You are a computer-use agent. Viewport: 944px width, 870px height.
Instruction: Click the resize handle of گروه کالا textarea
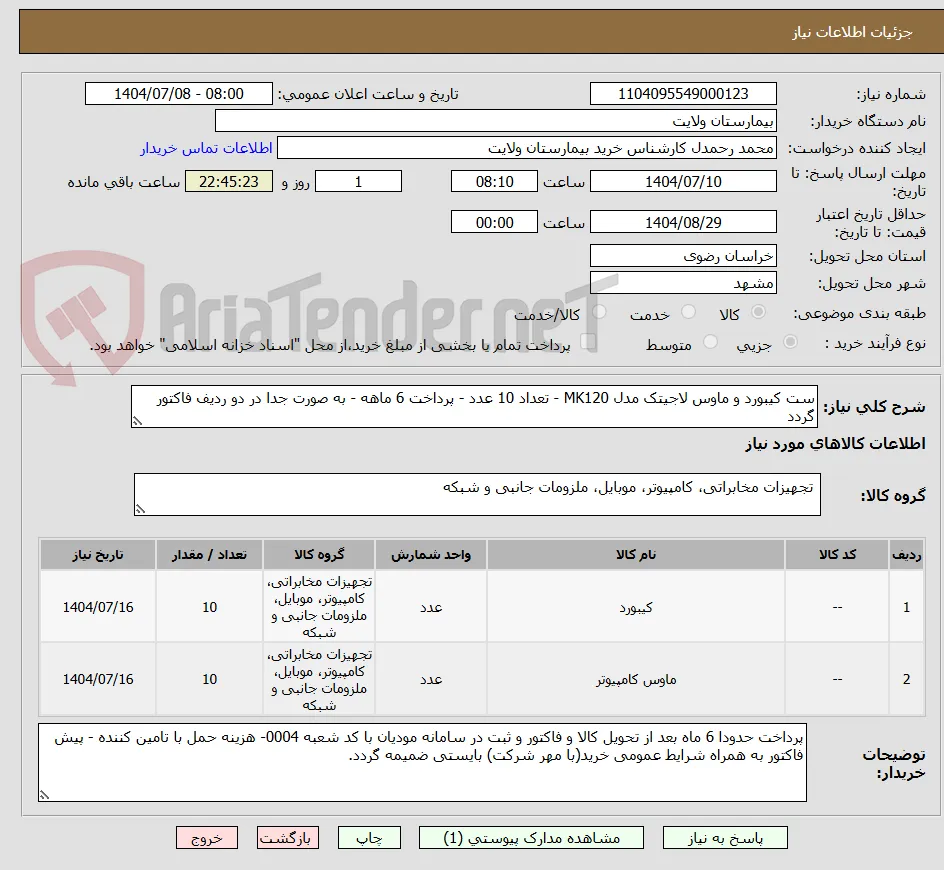tap(140, 509)
